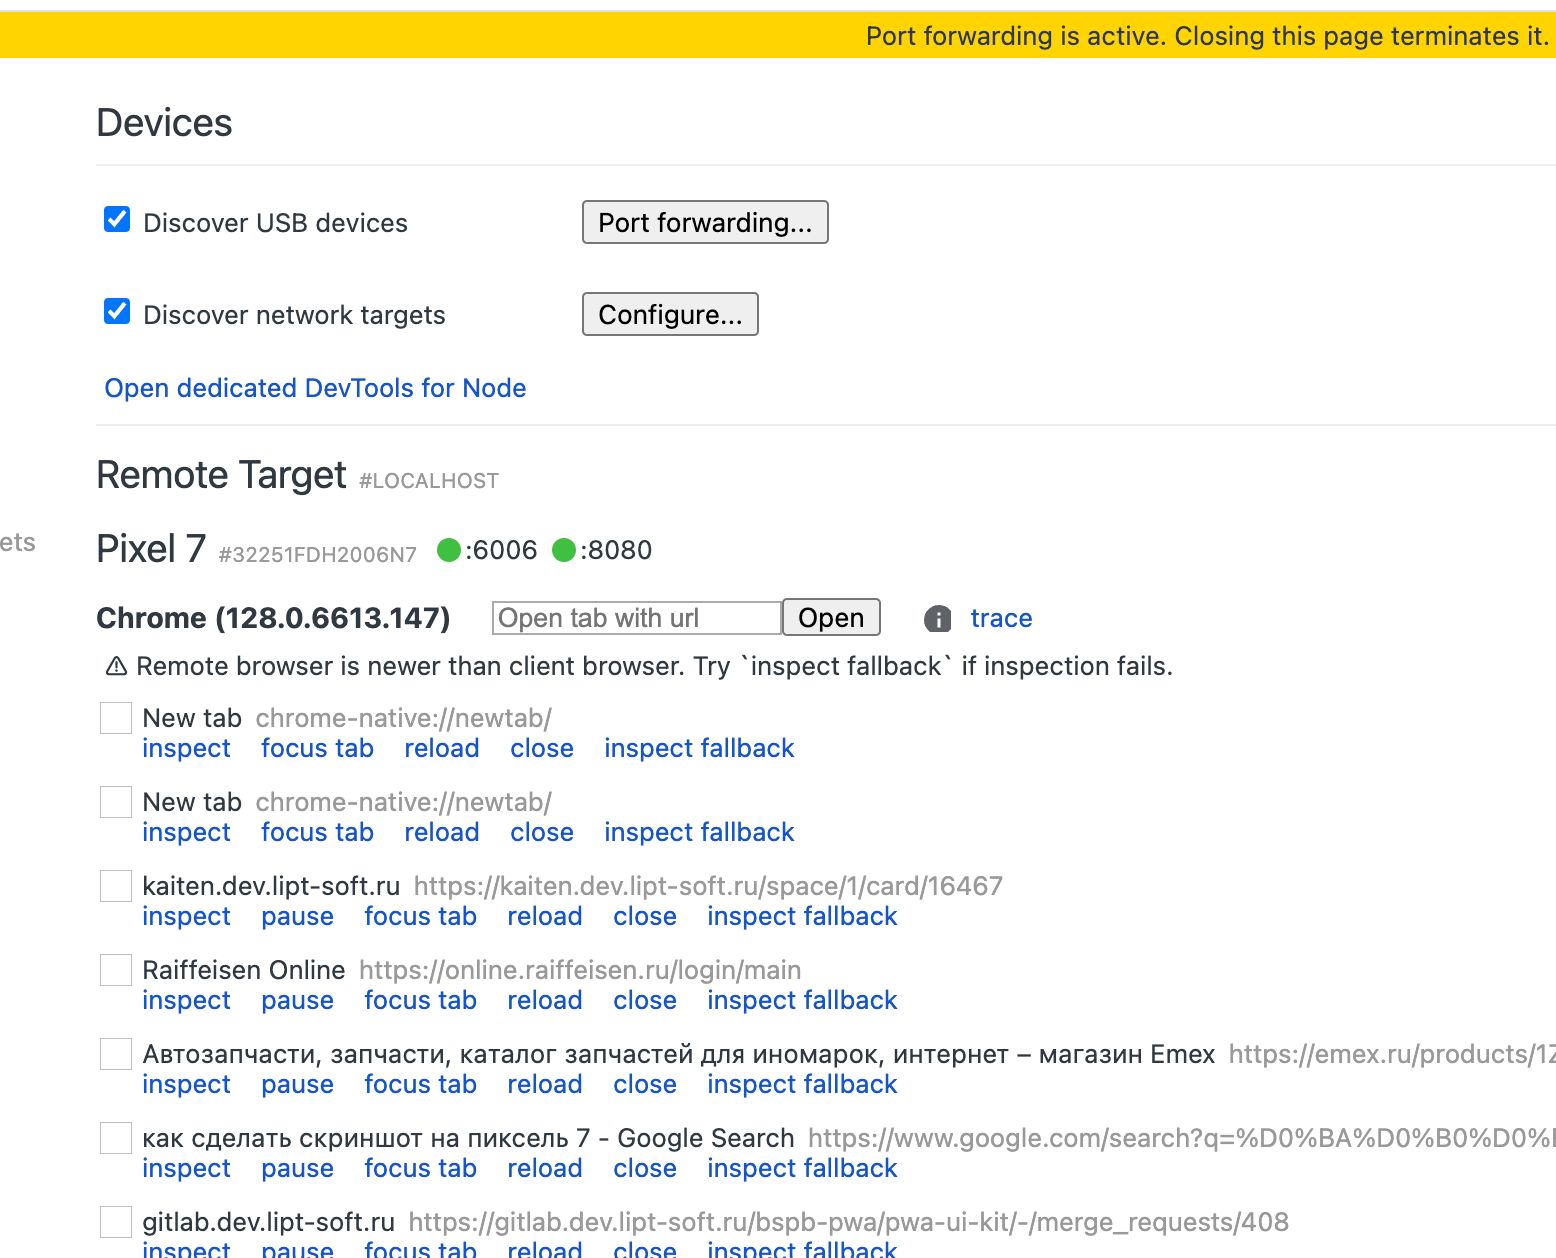Inspect the Google Search page
Viewport: 1556px width, 1258px height.
(186, 1168)
